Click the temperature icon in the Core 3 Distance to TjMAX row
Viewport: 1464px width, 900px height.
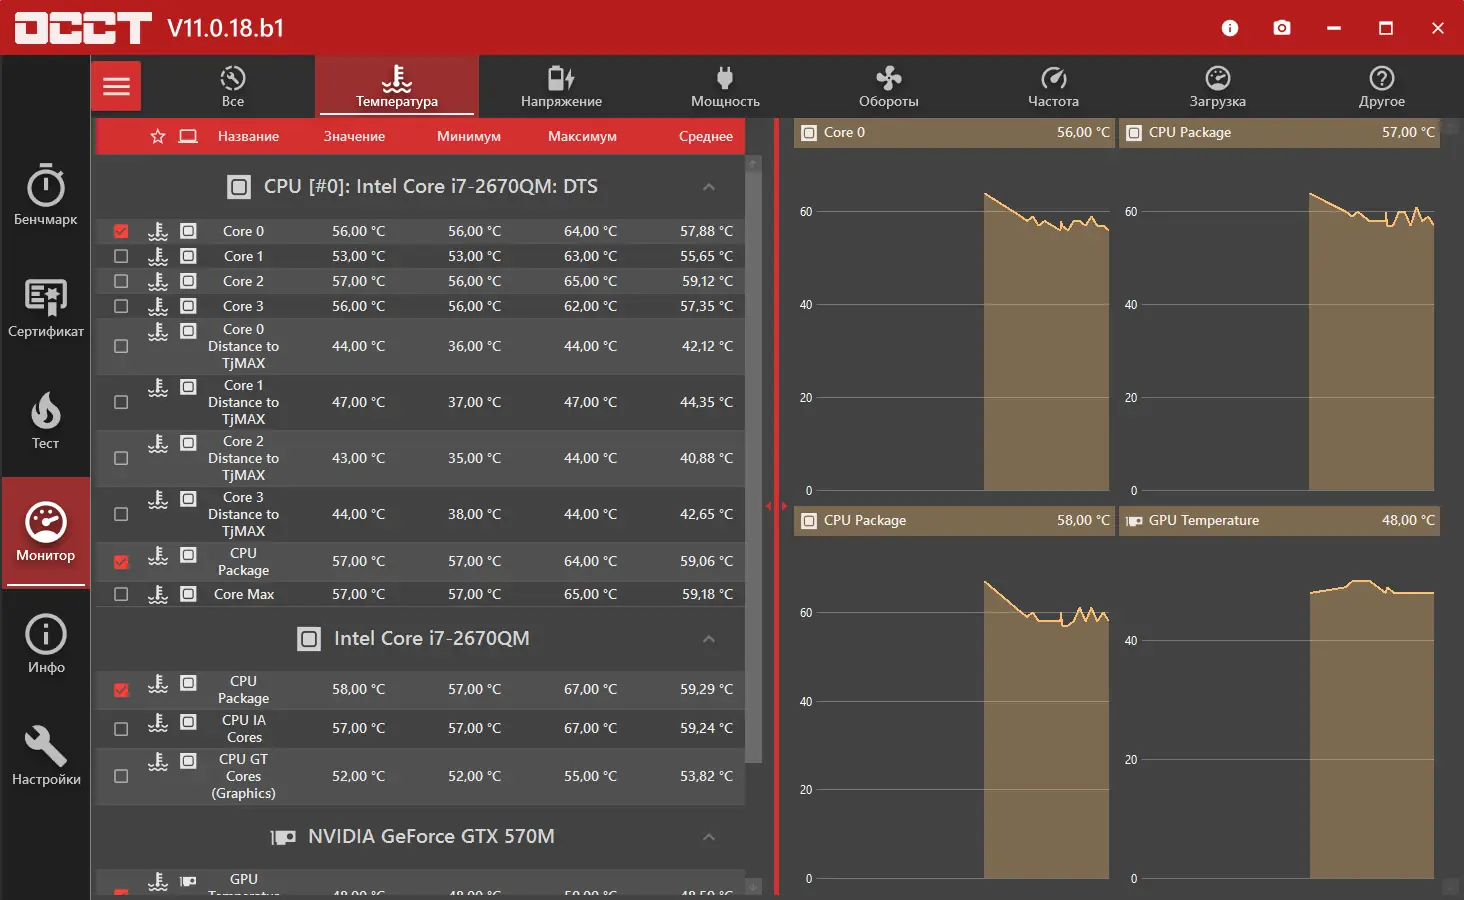point(158,499)
